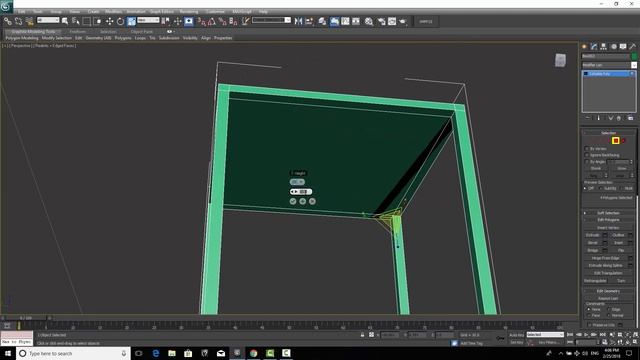Select the Face constraint radio

(x=589, y=316)
